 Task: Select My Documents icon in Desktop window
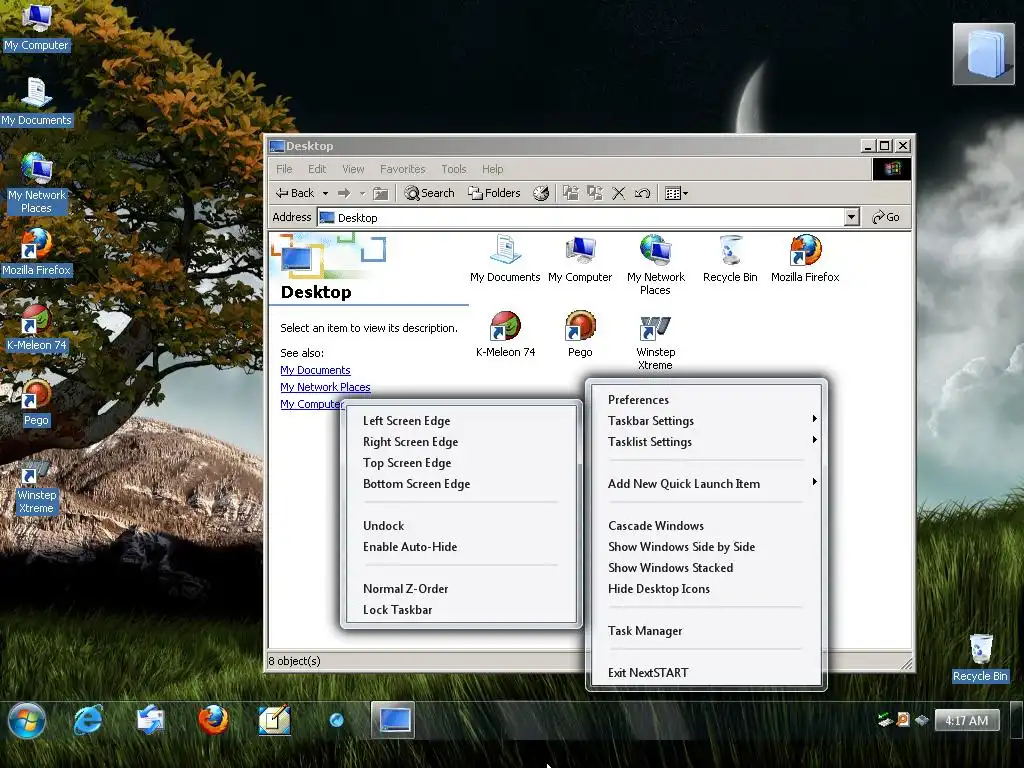click(x=505, y=259)
